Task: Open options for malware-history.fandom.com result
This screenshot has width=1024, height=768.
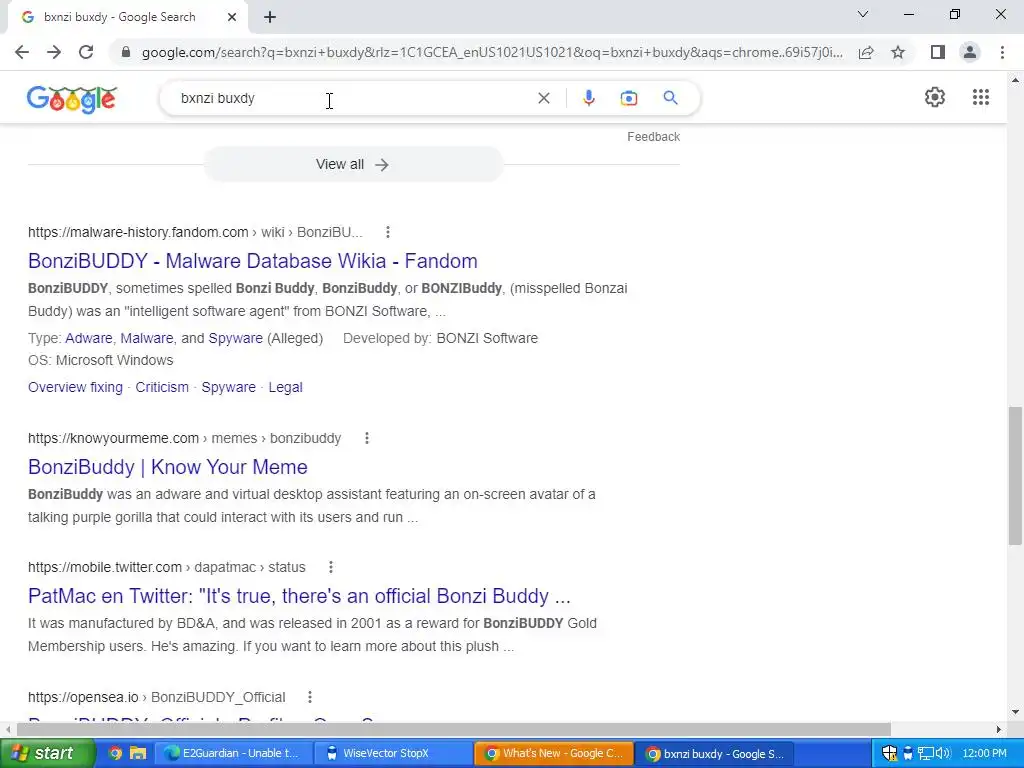Action: pyautogui.click(x=388, y=232)
